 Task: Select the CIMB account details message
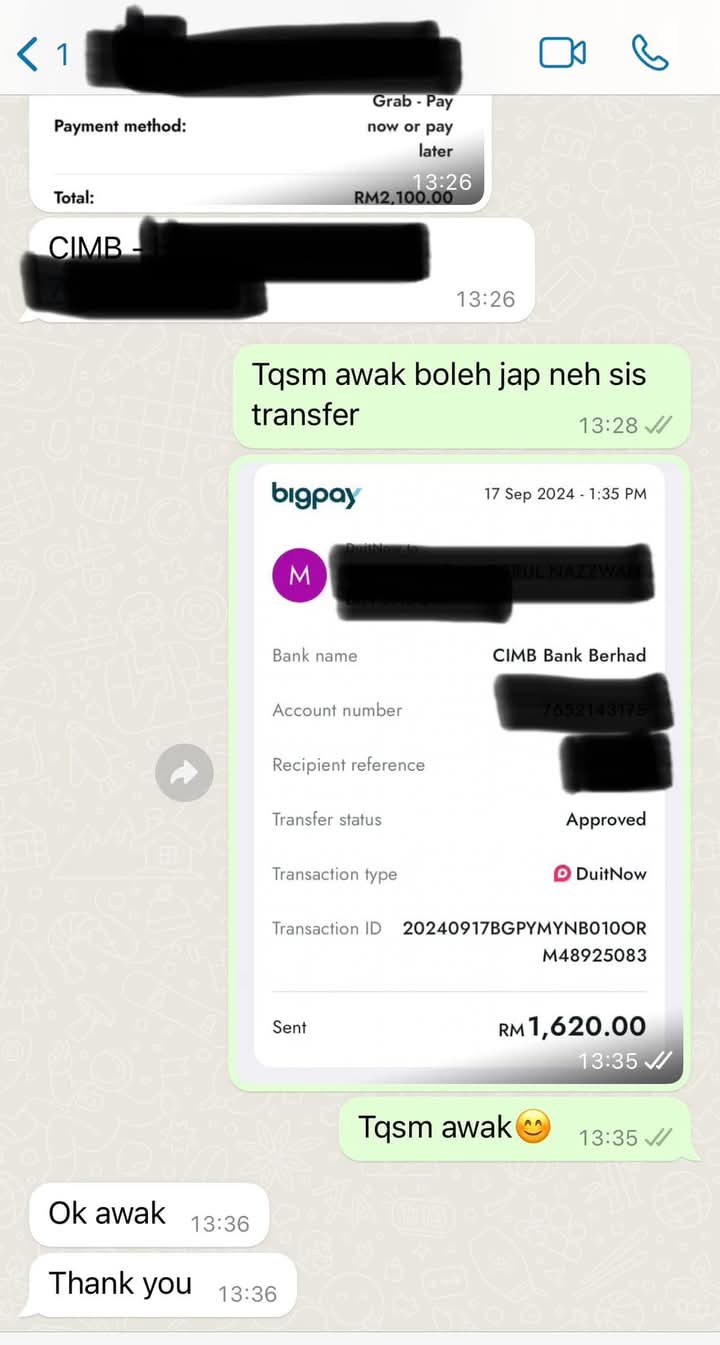[x=277, y=270]
